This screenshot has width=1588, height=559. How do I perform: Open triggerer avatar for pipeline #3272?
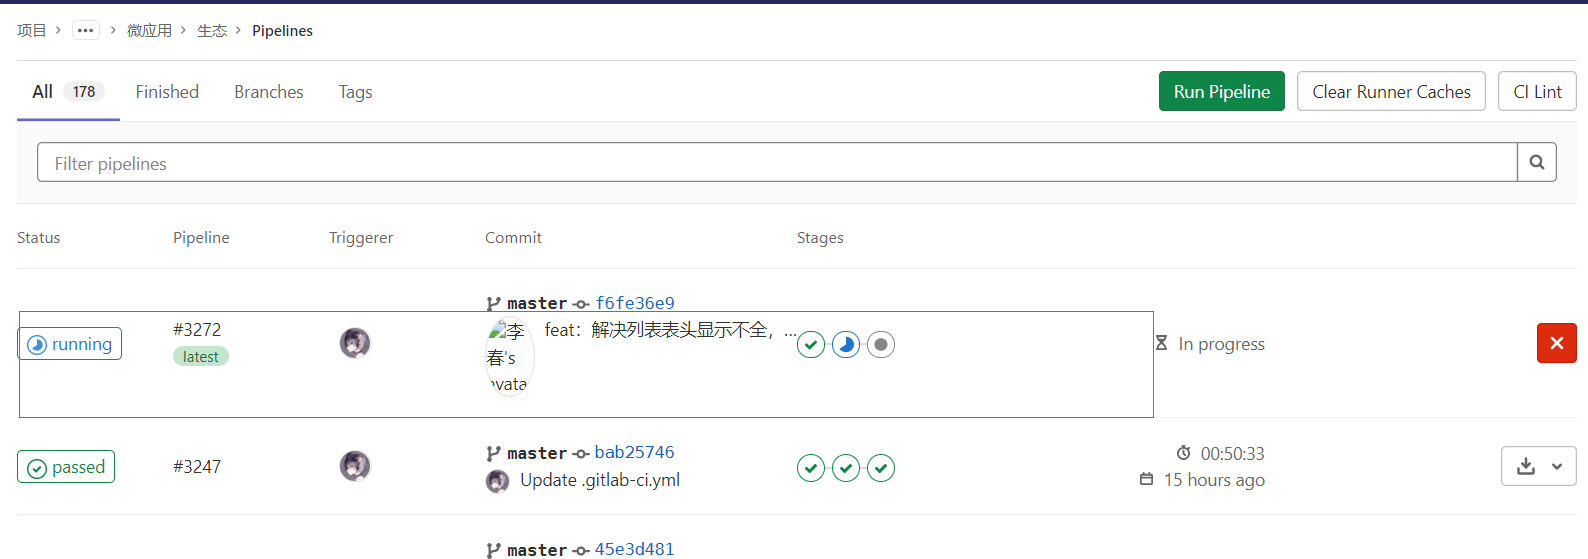click(x=355, y=343)
